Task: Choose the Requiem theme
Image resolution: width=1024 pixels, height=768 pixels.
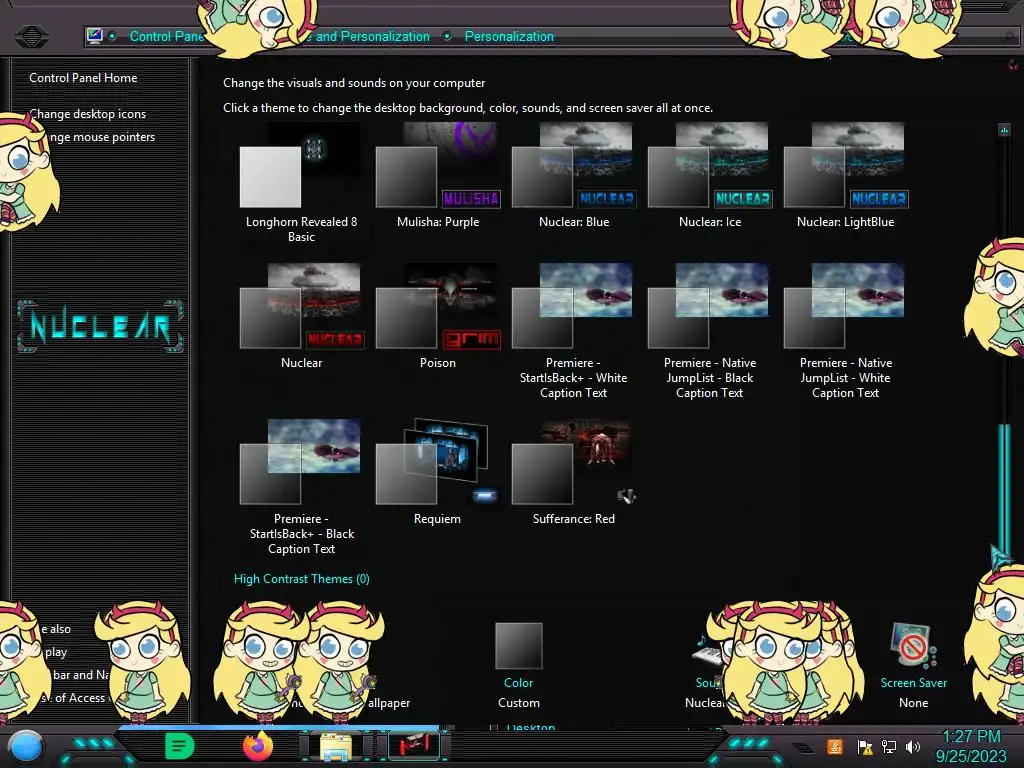Action: click(438, 473)
